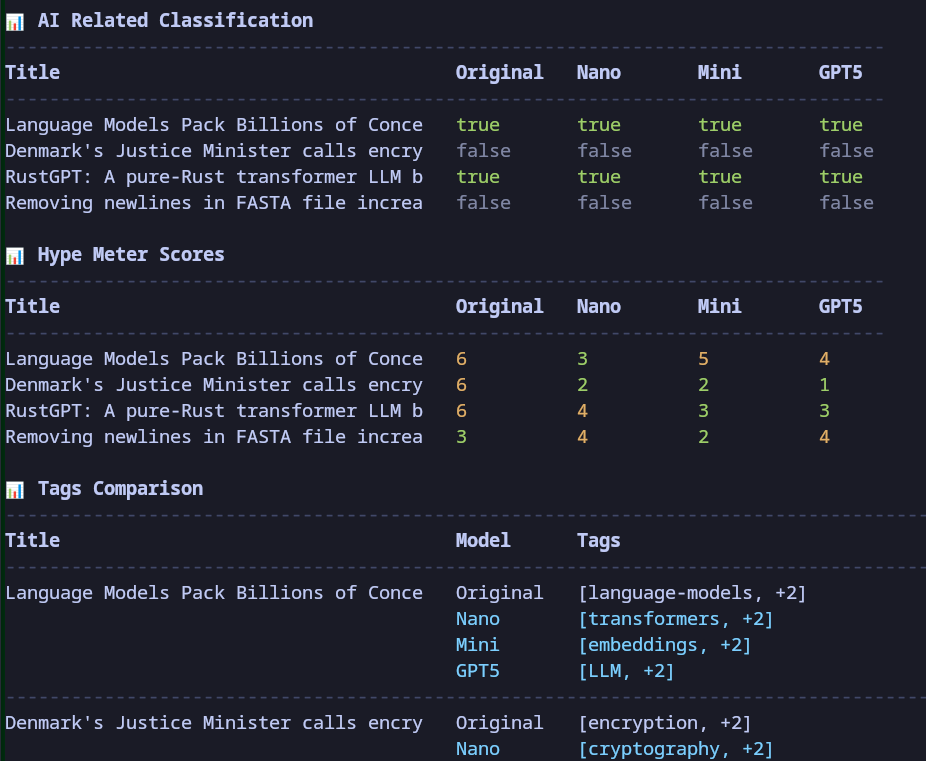Click the '[language-models, +2]' tags entry
This screenshot has height=761, width=926.
(x=692, y=593)
